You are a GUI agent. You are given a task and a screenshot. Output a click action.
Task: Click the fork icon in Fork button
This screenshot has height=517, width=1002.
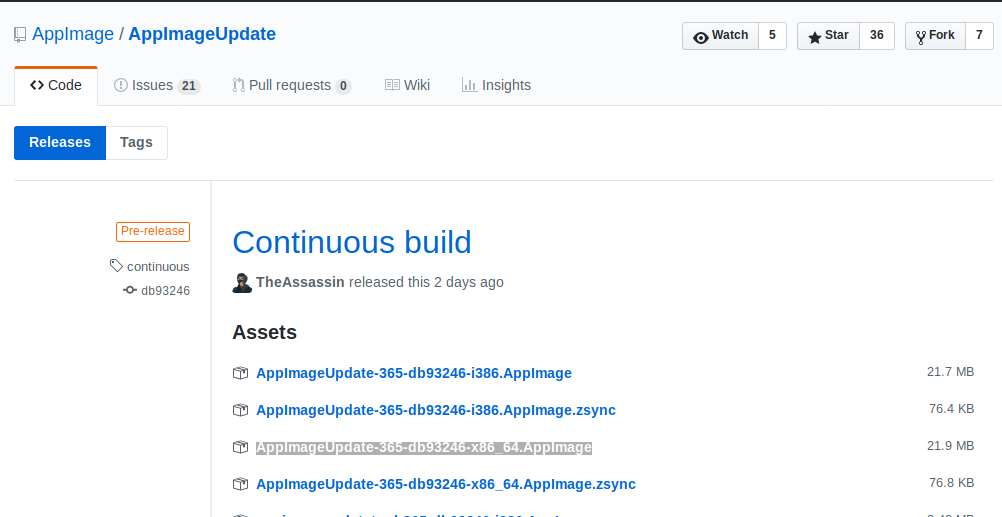[921, 38]
